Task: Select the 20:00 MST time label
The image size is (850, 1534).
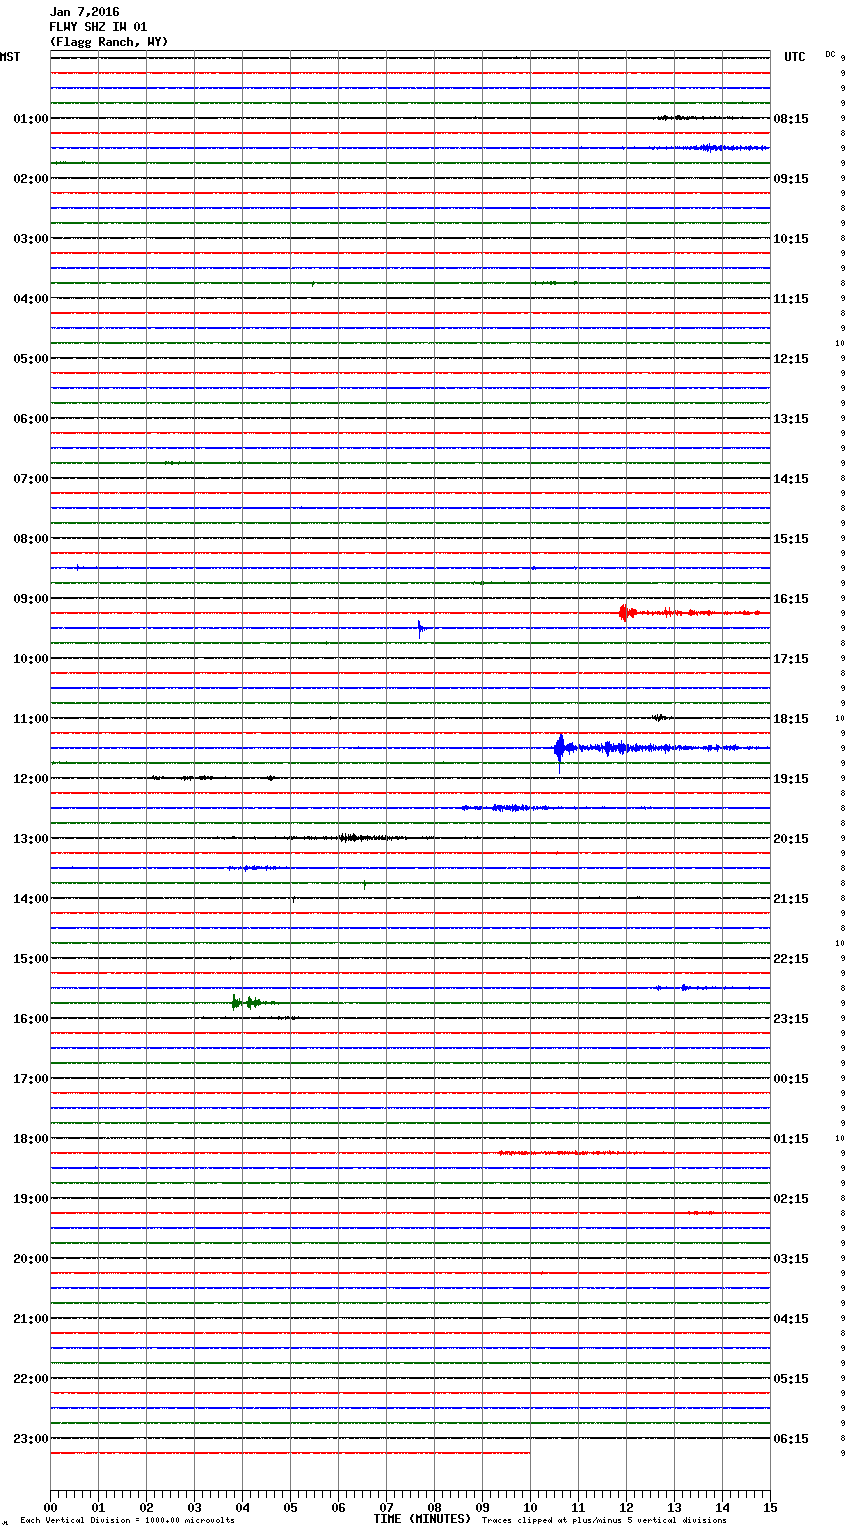Action: pyautogui.click(x=30, y=1258)
